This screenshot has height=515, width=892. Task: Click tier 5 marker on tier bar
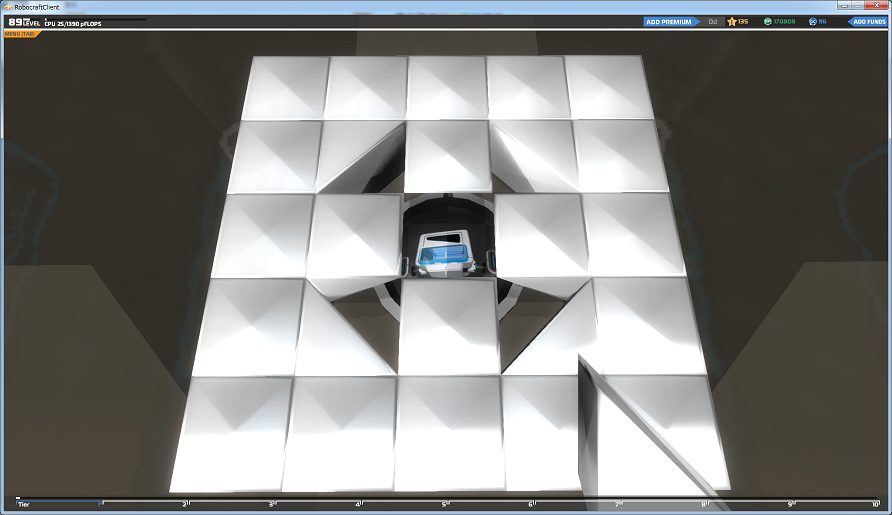point(445,504)
